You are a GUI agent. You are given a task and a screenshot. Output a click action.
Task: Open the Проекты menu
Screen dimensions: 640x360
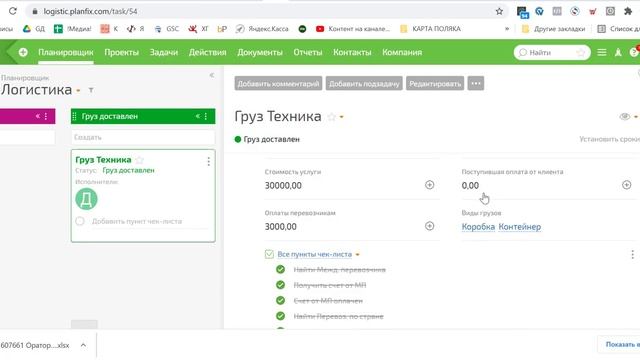pos(122,52)
